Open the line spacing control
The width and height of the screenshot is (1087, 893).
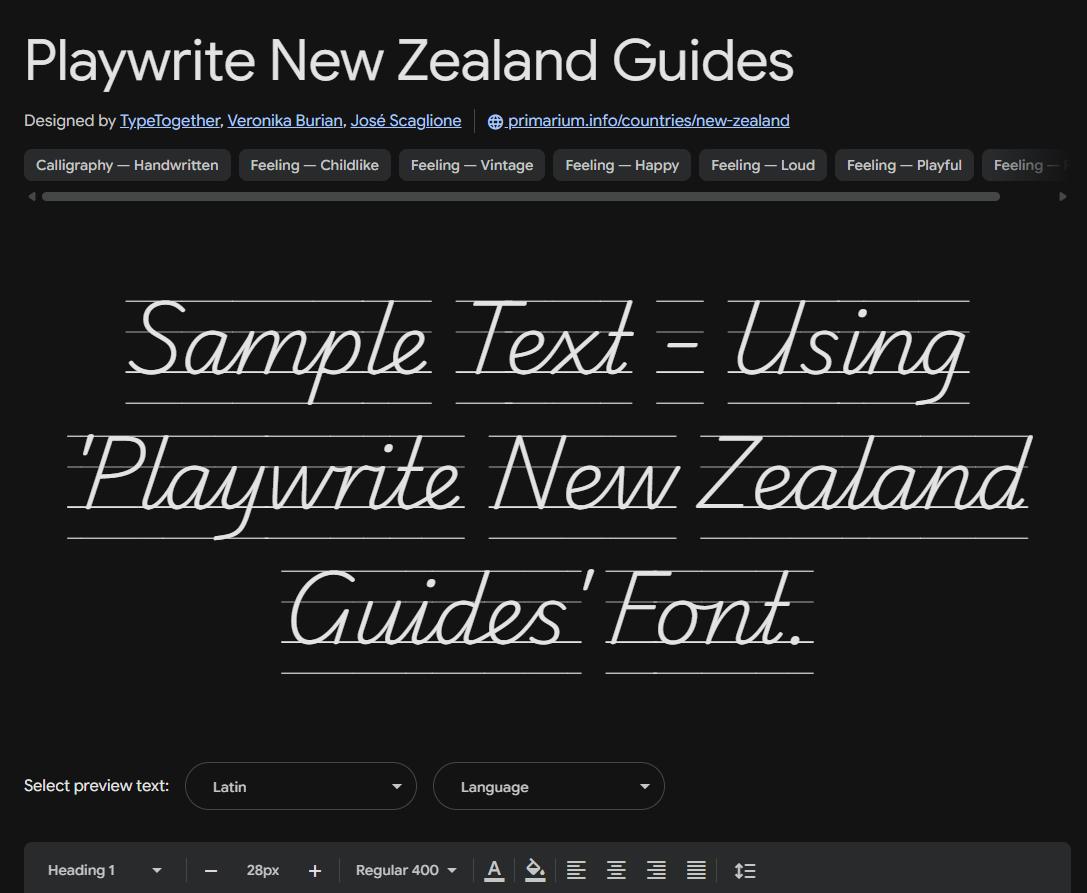pos(745,870)
